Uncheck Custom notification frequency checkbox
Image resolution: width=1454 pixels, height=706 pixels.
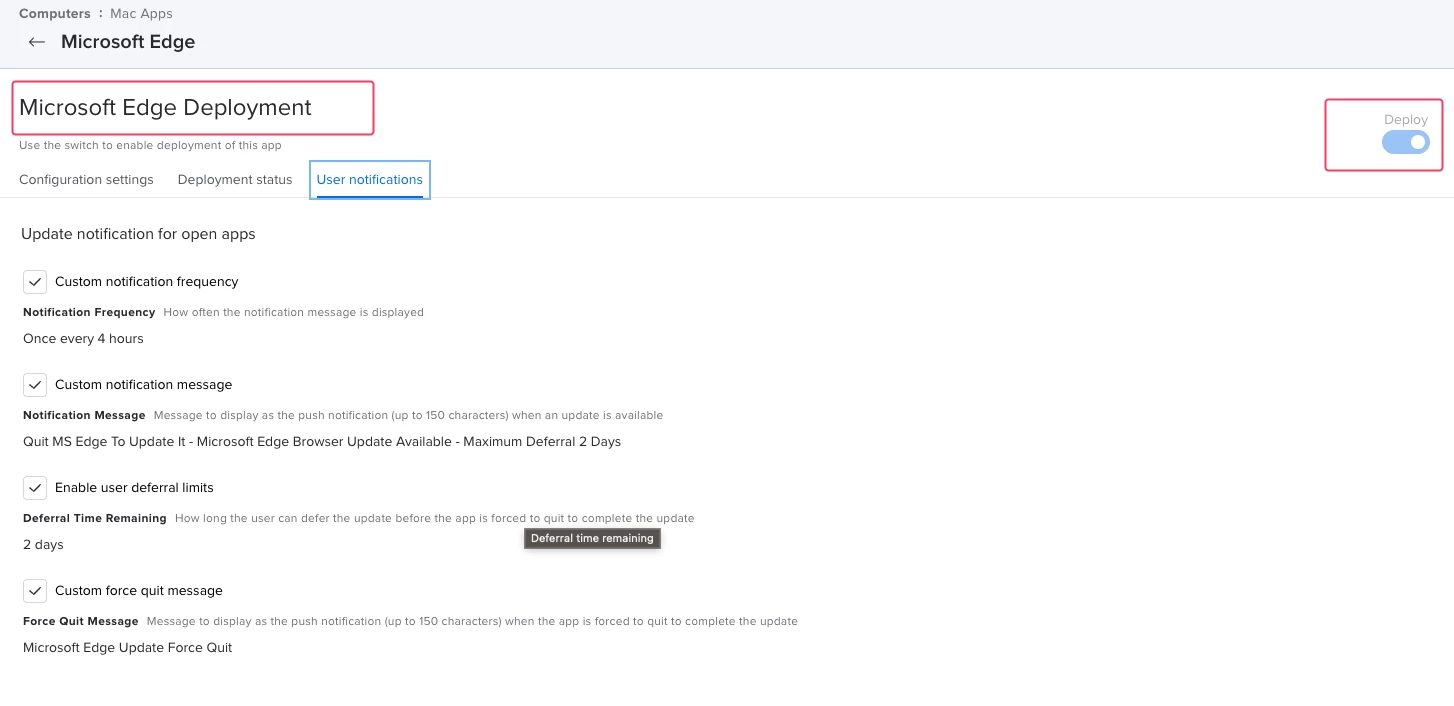(x=35, y=282)
